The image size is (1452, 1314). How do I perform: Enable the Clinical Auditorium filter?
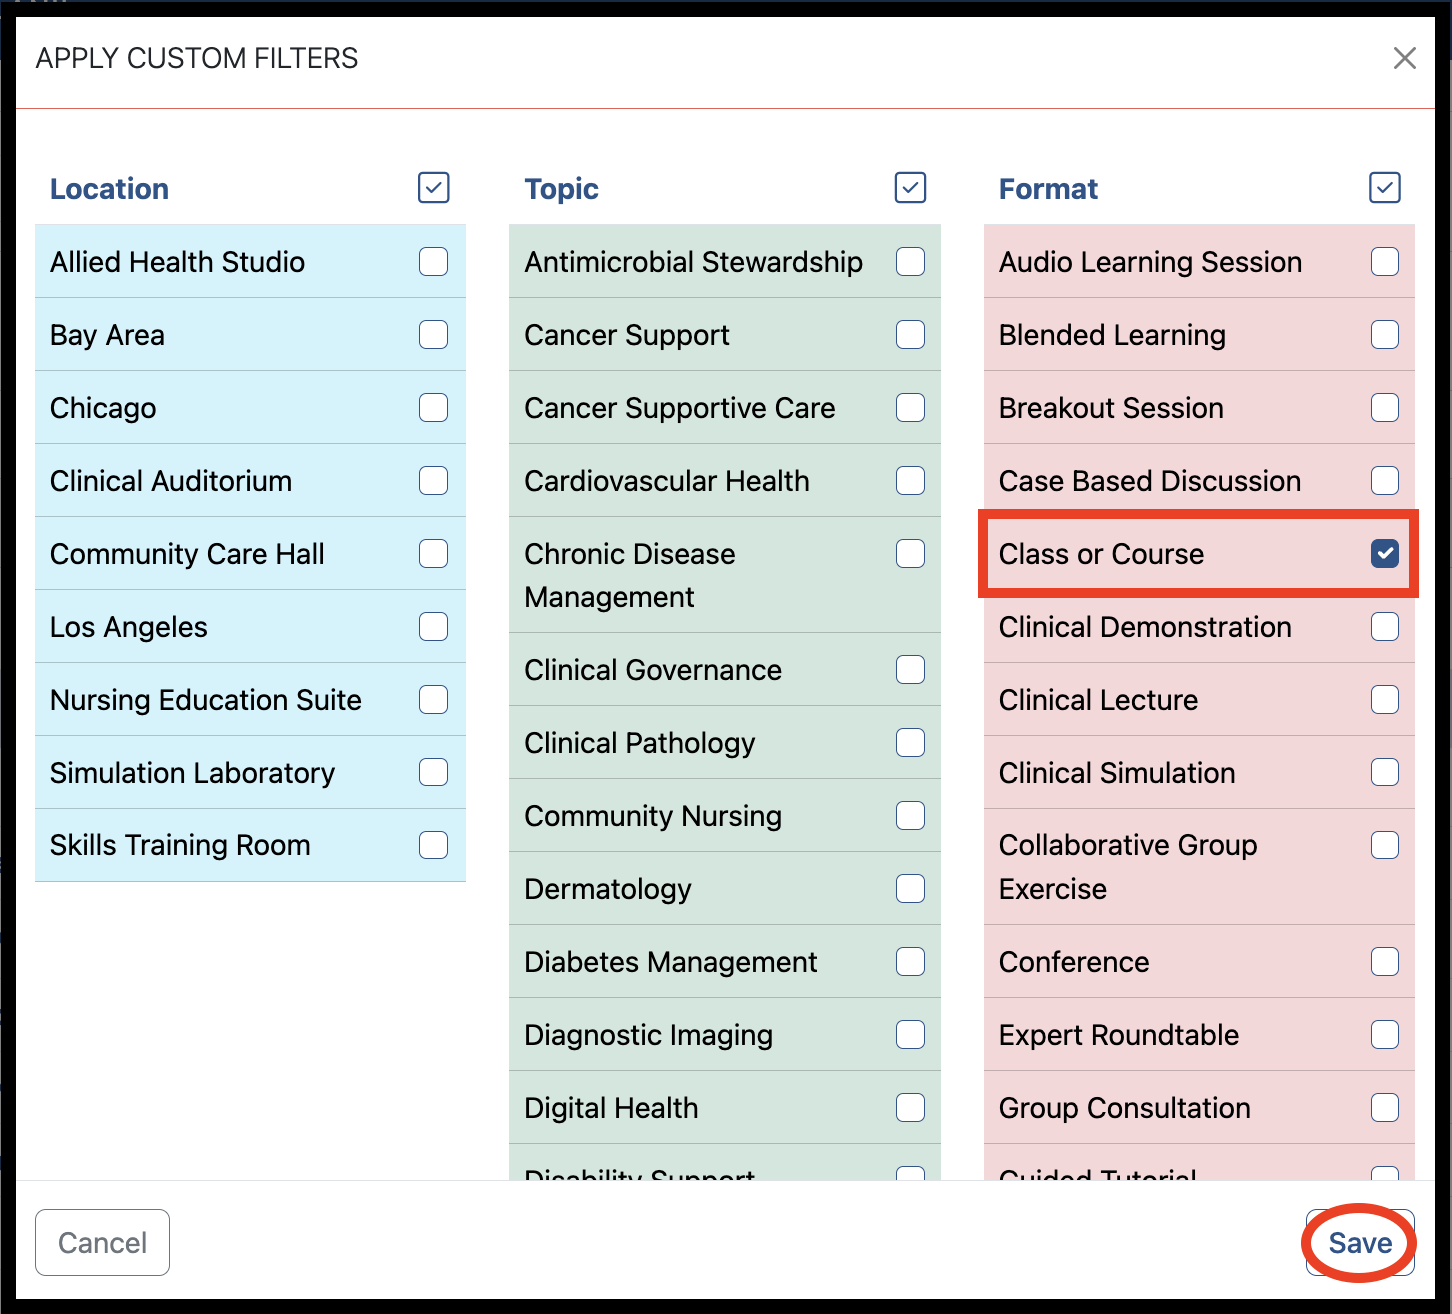point(434,481)
